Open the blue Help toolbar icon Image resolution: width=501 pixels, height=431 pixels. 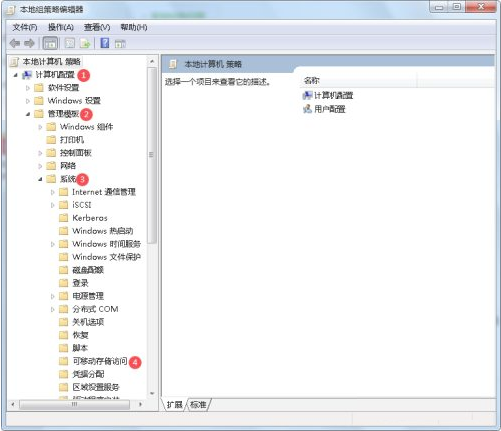105,43
